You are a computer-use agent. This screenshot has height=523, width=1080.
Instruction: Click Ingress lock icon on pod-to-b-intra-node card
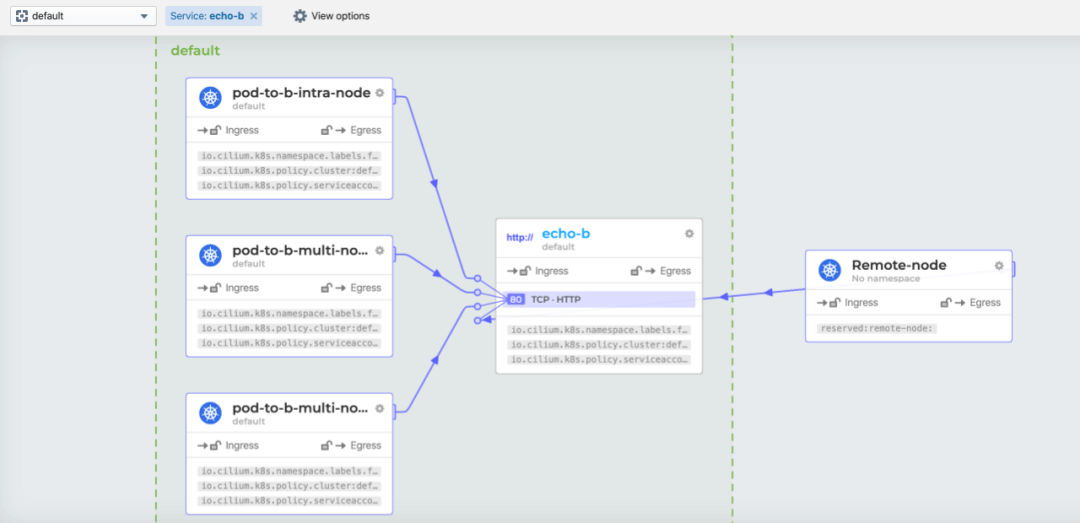216,130
